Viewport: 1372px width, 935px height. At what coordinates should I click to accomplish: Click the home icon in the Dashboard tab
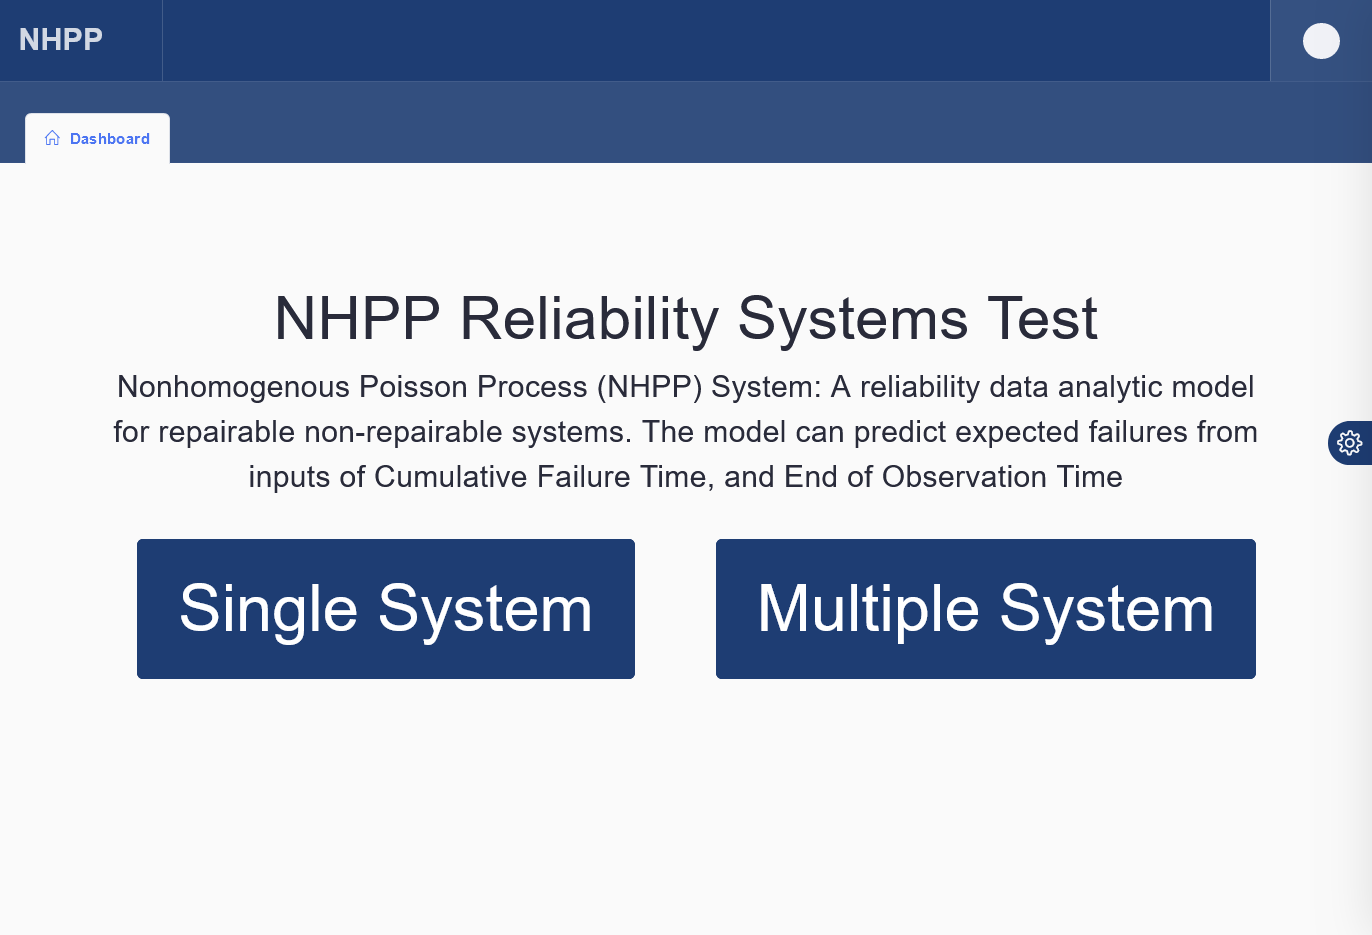tap(52, 138)
